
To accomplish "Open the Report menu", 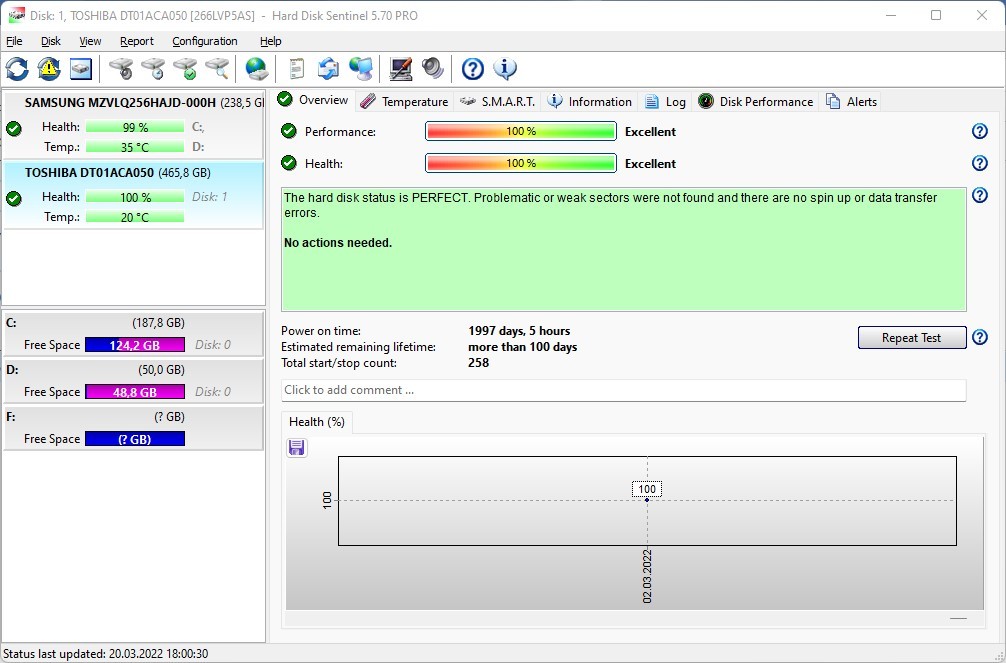I will (x=137, y=41).
